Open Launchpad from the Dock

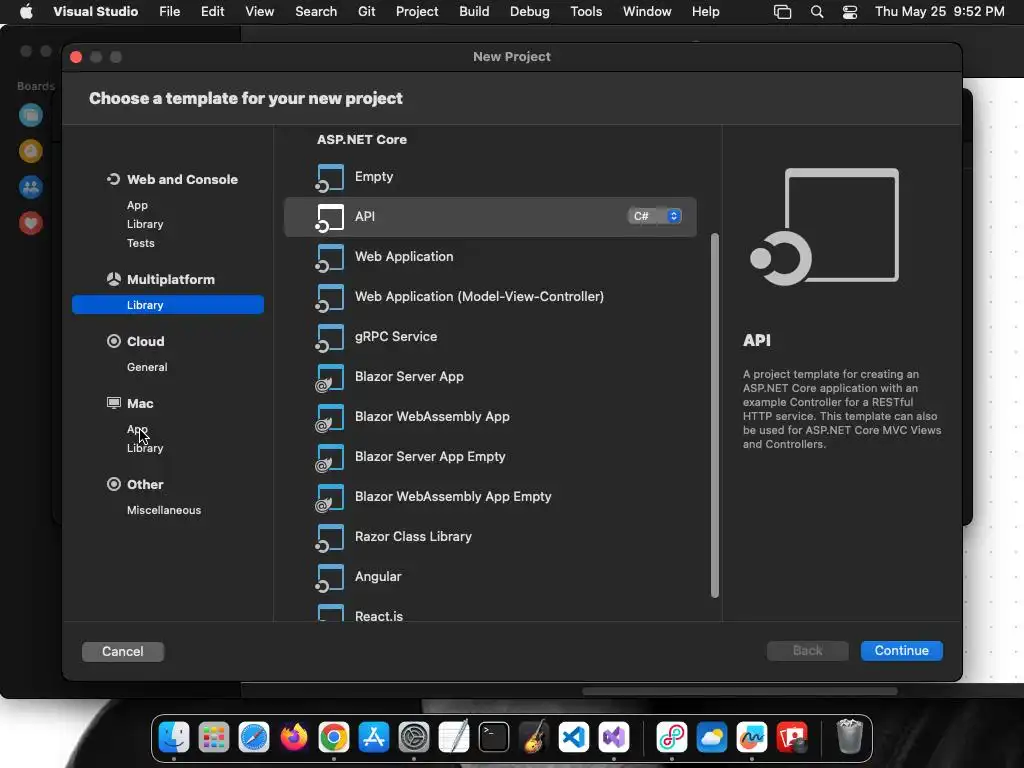point(214,737)
